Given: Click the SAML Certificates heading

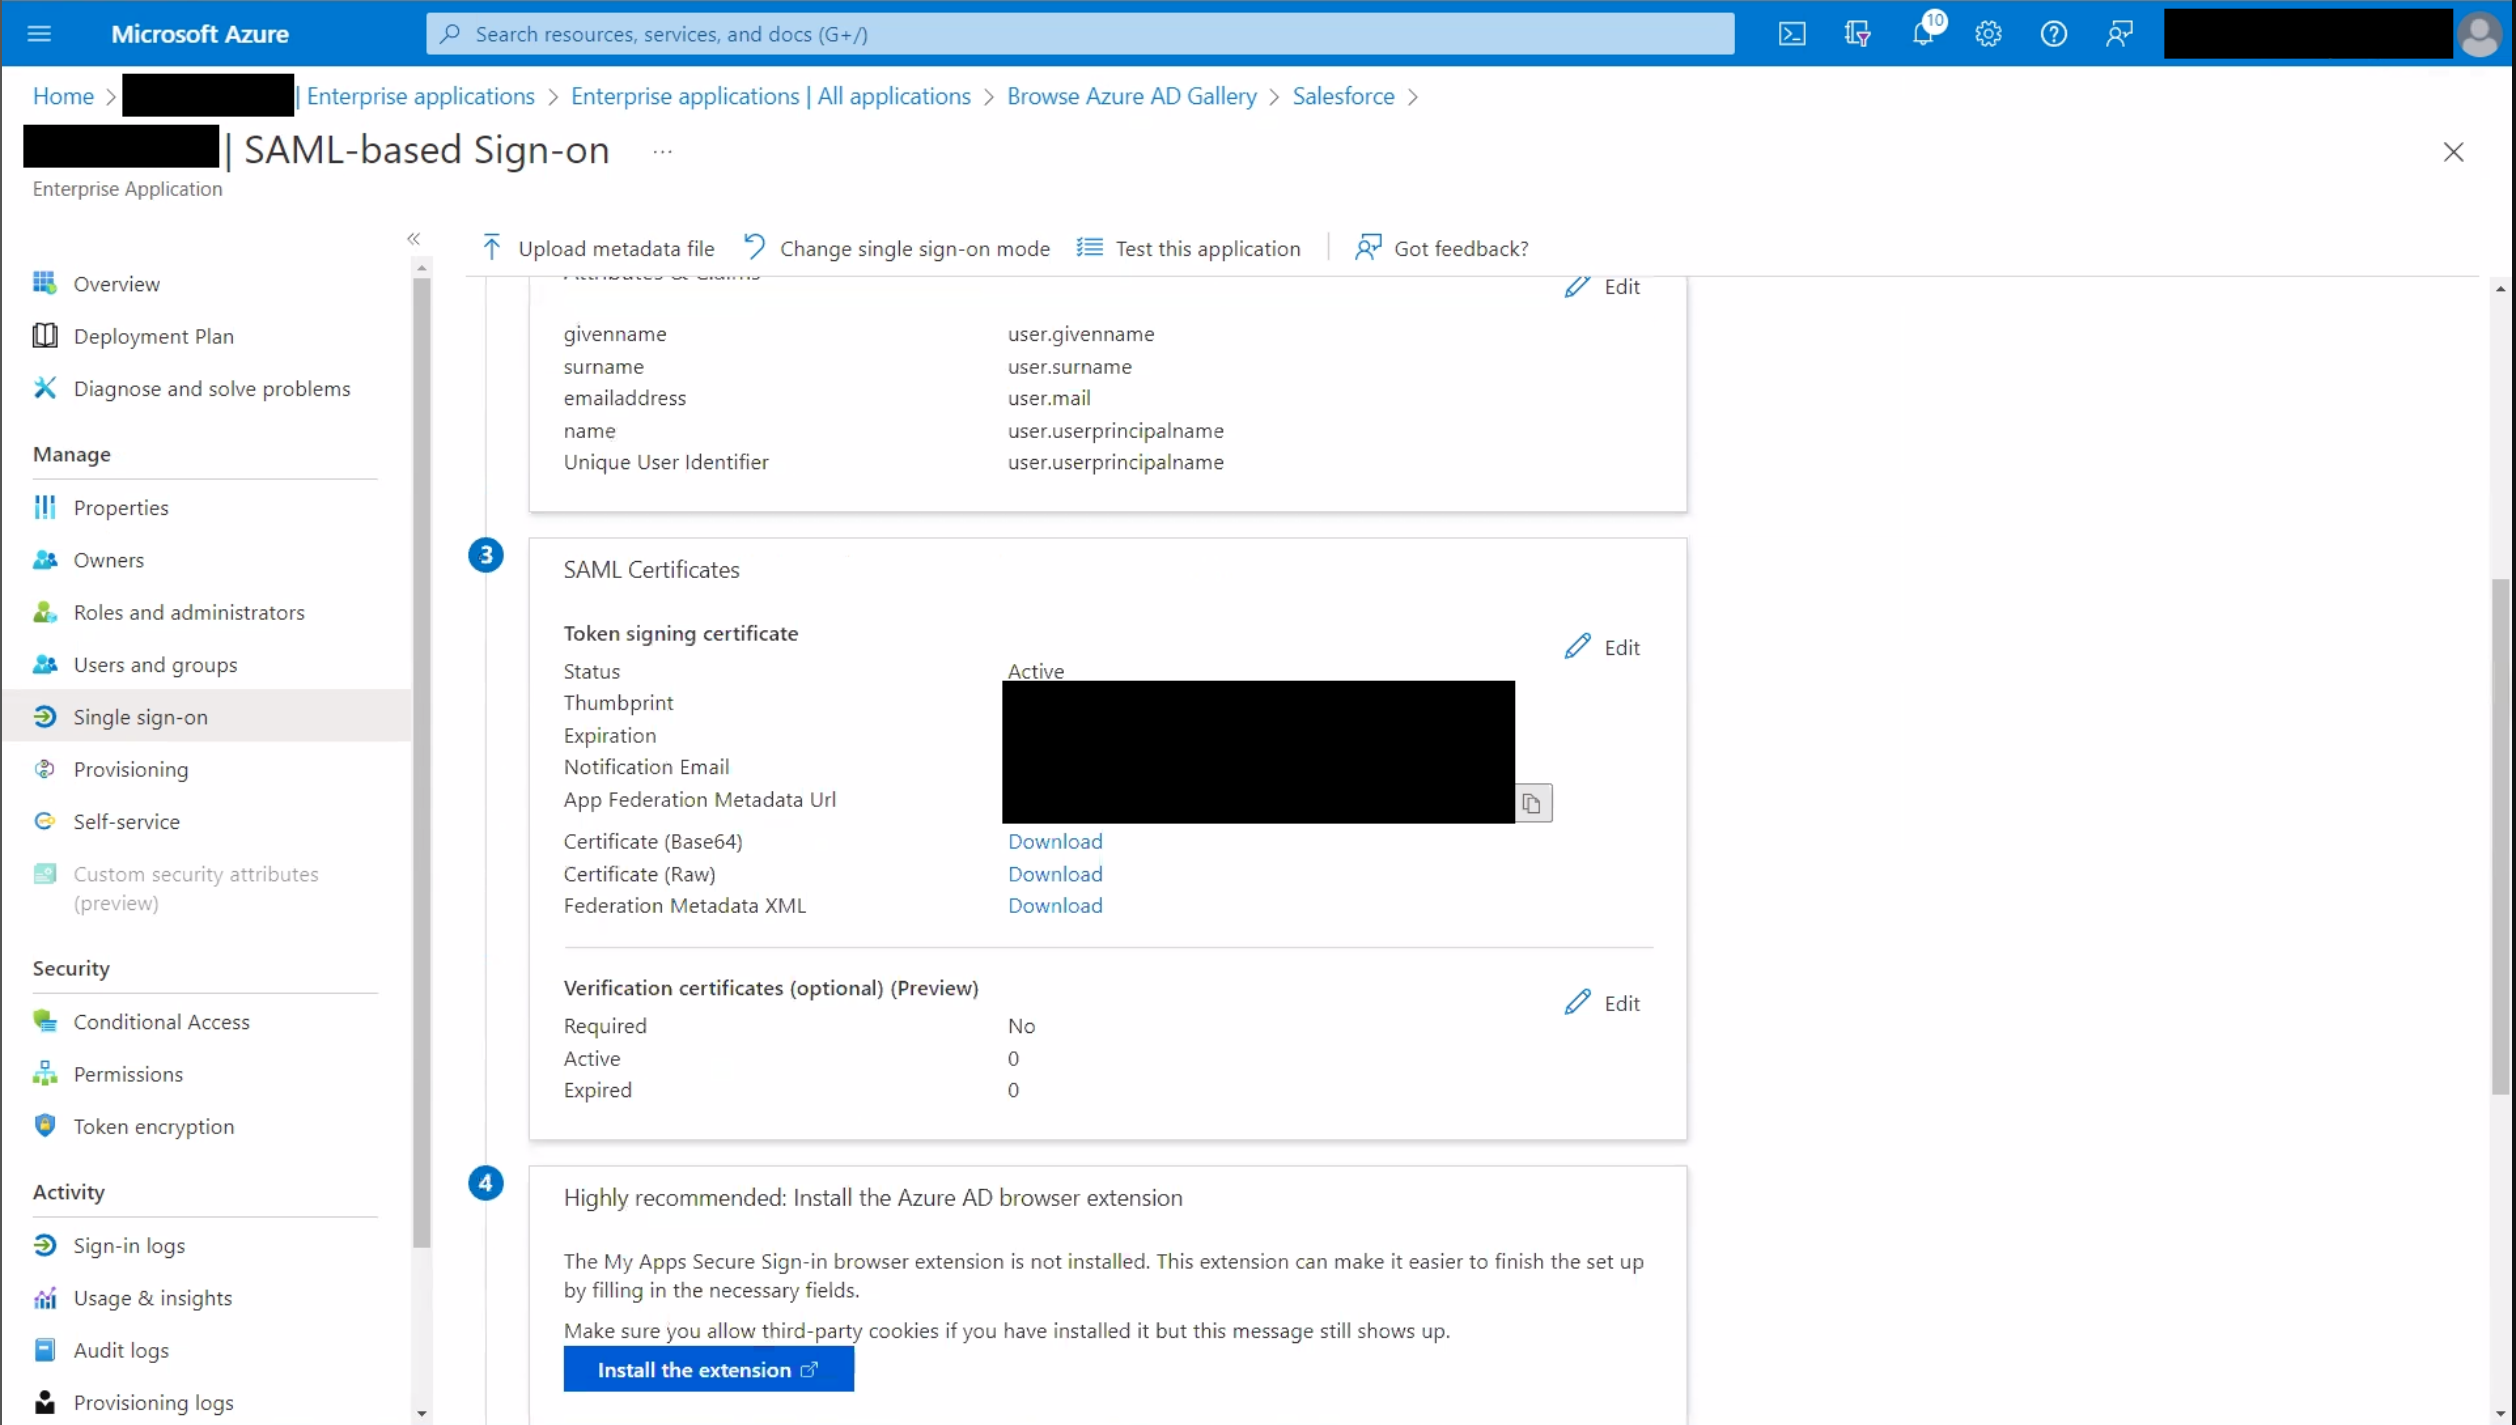Looking at the screenshot, I should [x=651, y=569].
